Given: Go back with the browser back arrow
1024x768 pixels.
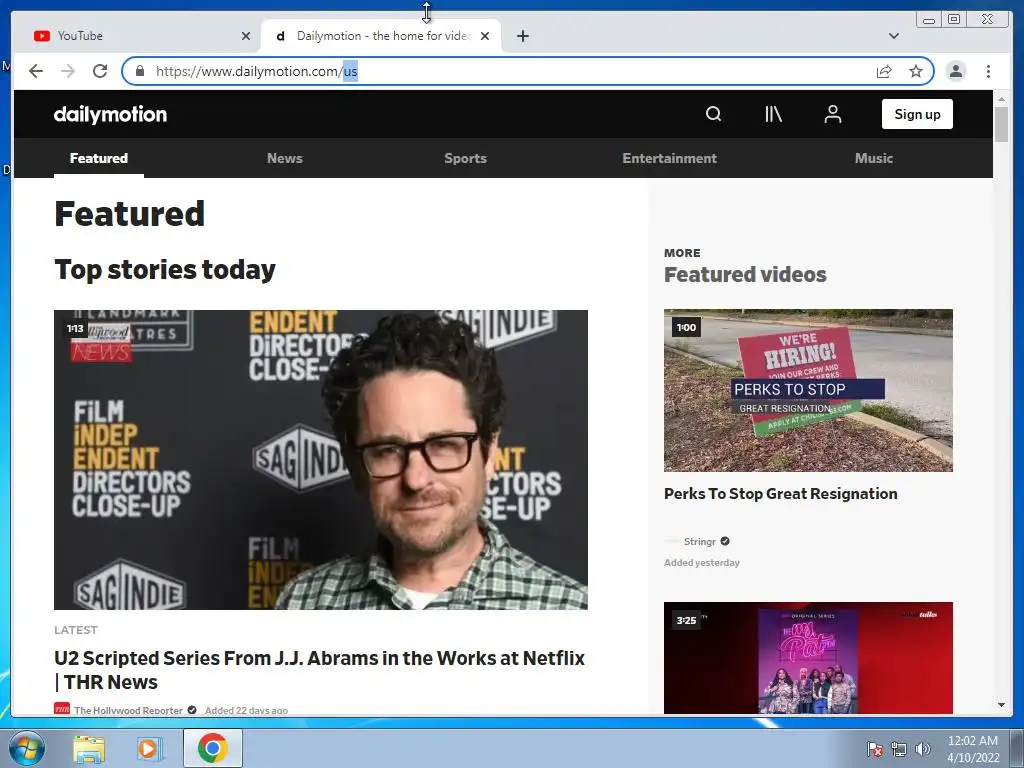Looking at the screenshot, I should pyautogui.click(x=36, y=71).
